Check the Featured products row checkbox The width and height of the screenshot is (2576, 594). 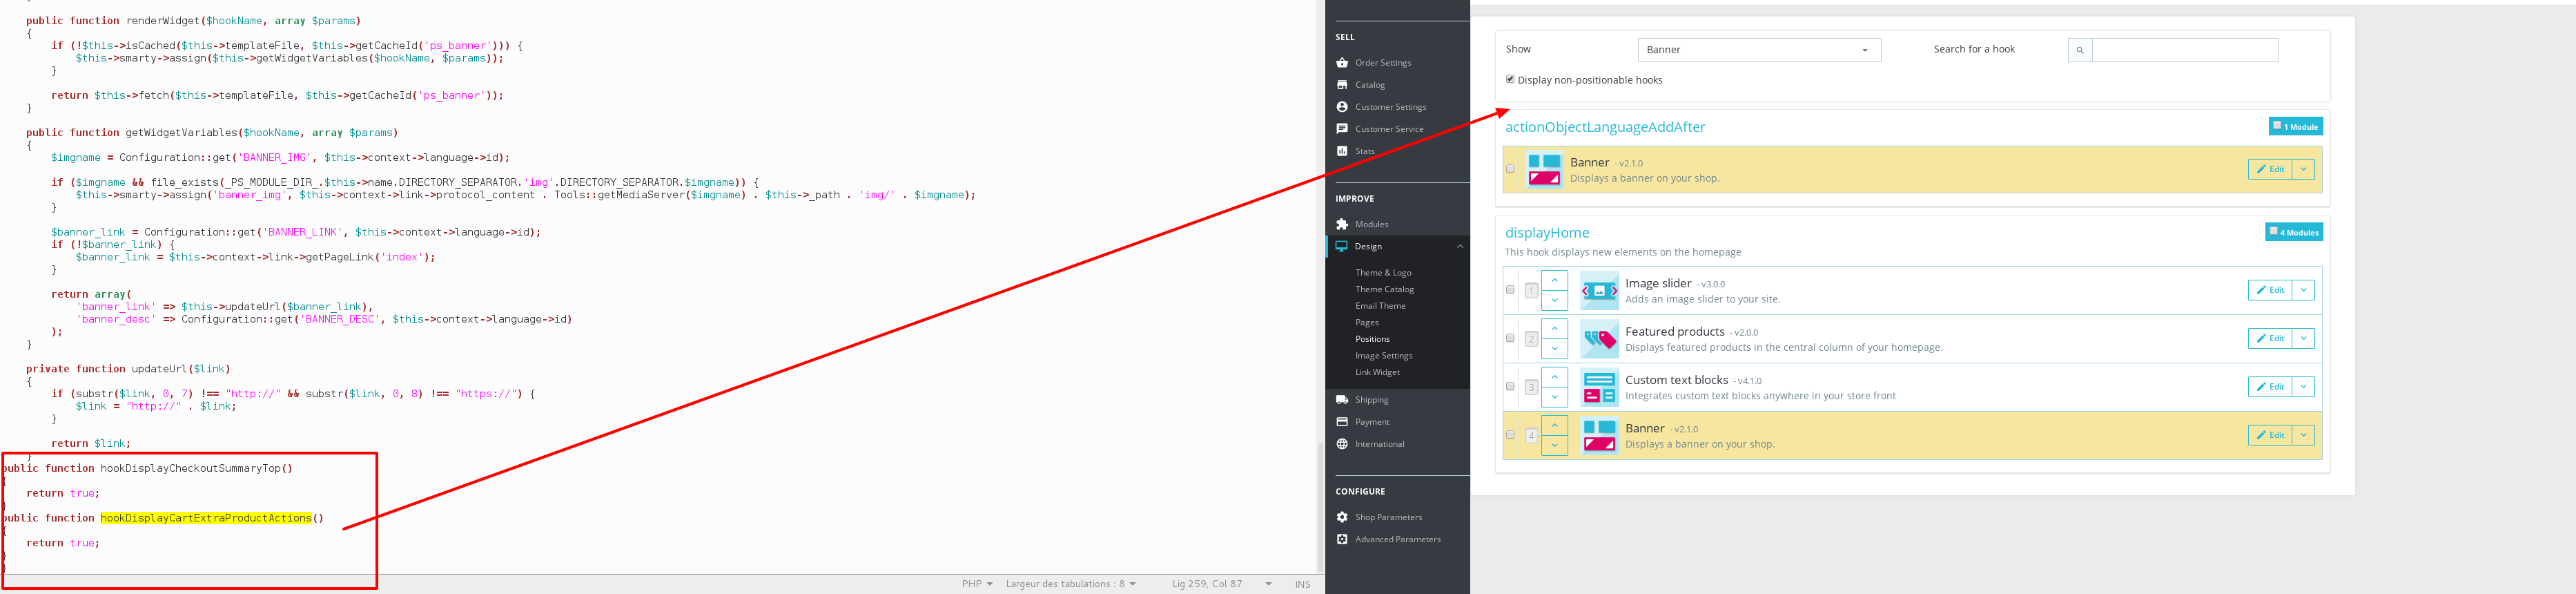tap(1510, 338)
